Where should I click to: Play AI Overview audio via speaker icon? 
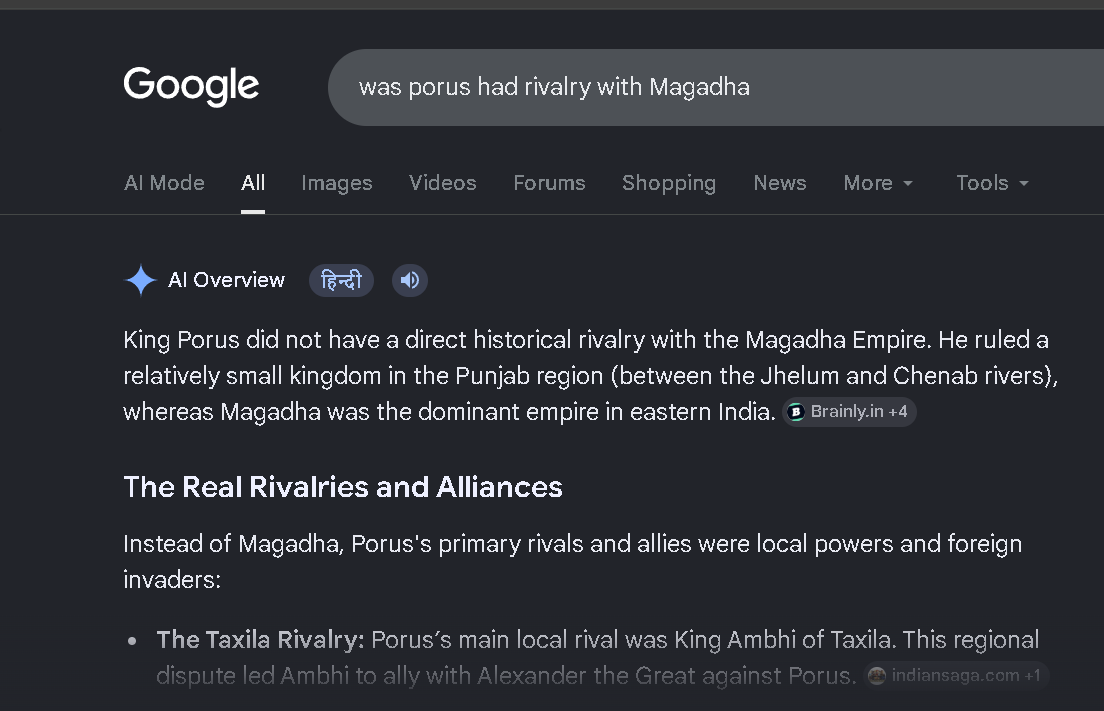[x=410, y=280]
